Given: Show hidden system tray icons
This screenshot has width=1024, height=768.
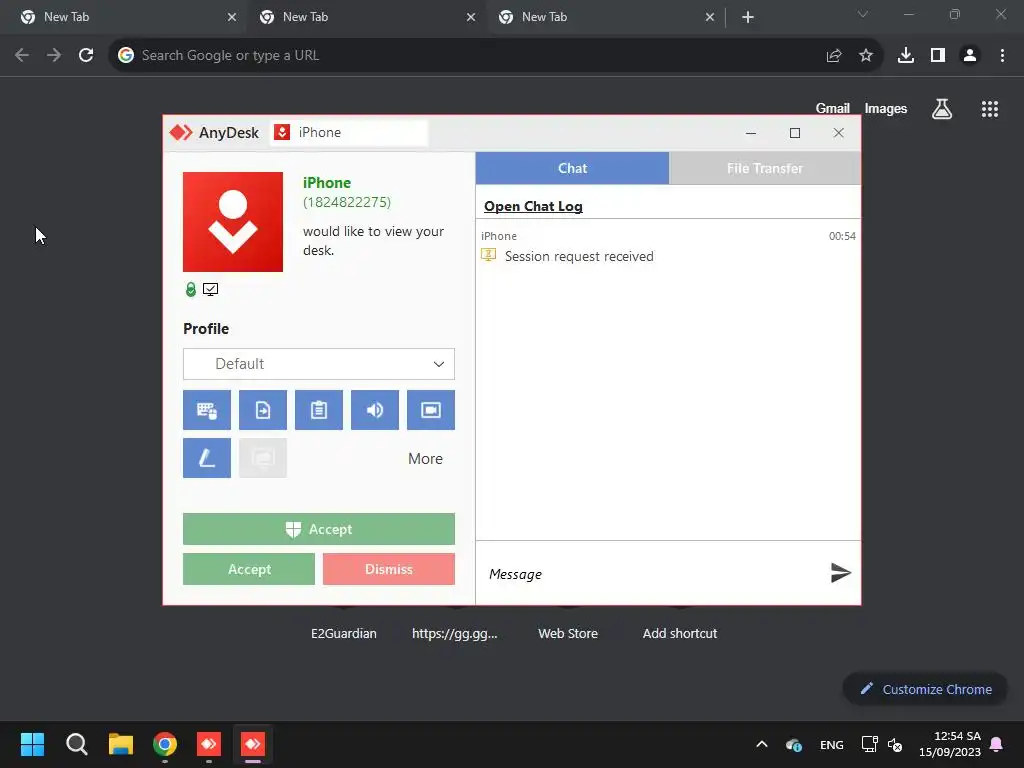Looking at the screenshot, I should 761,744.
